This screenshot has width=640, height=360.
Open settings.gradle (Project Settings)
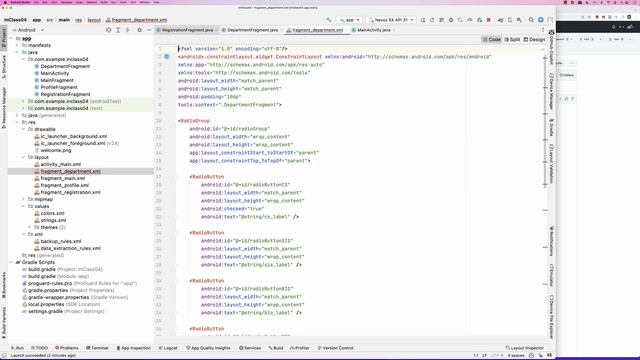click(x=63, y=311)
